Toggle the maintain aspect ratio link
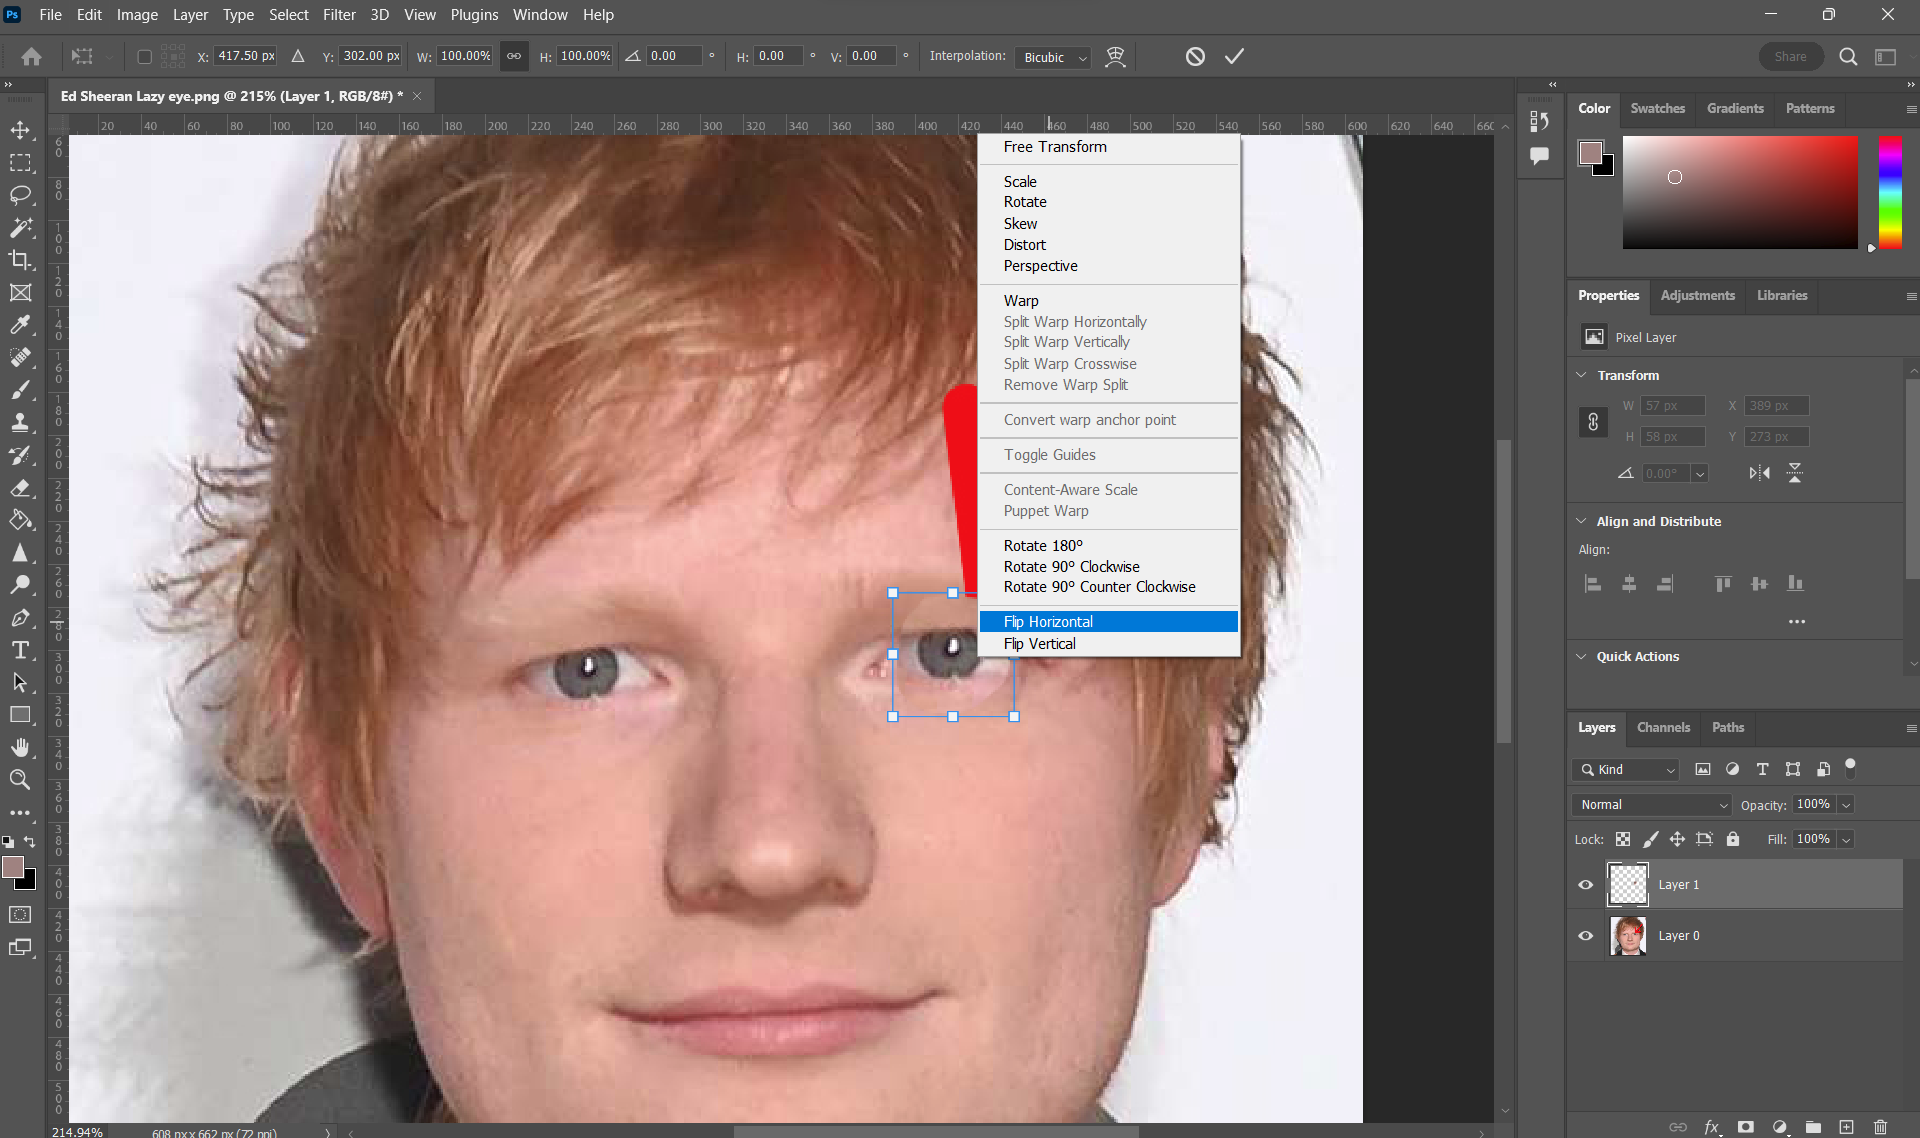Screen dimensions: 1920x1138 point(513,56)
